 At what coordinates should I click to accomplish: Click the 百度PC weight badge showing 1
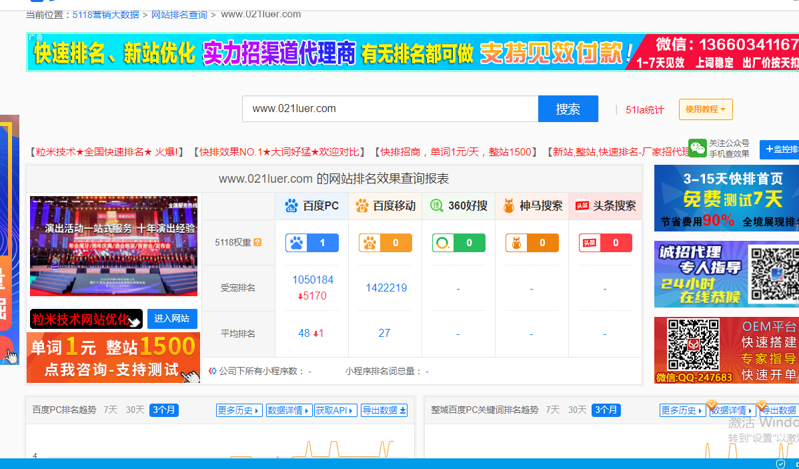[312, 243]
